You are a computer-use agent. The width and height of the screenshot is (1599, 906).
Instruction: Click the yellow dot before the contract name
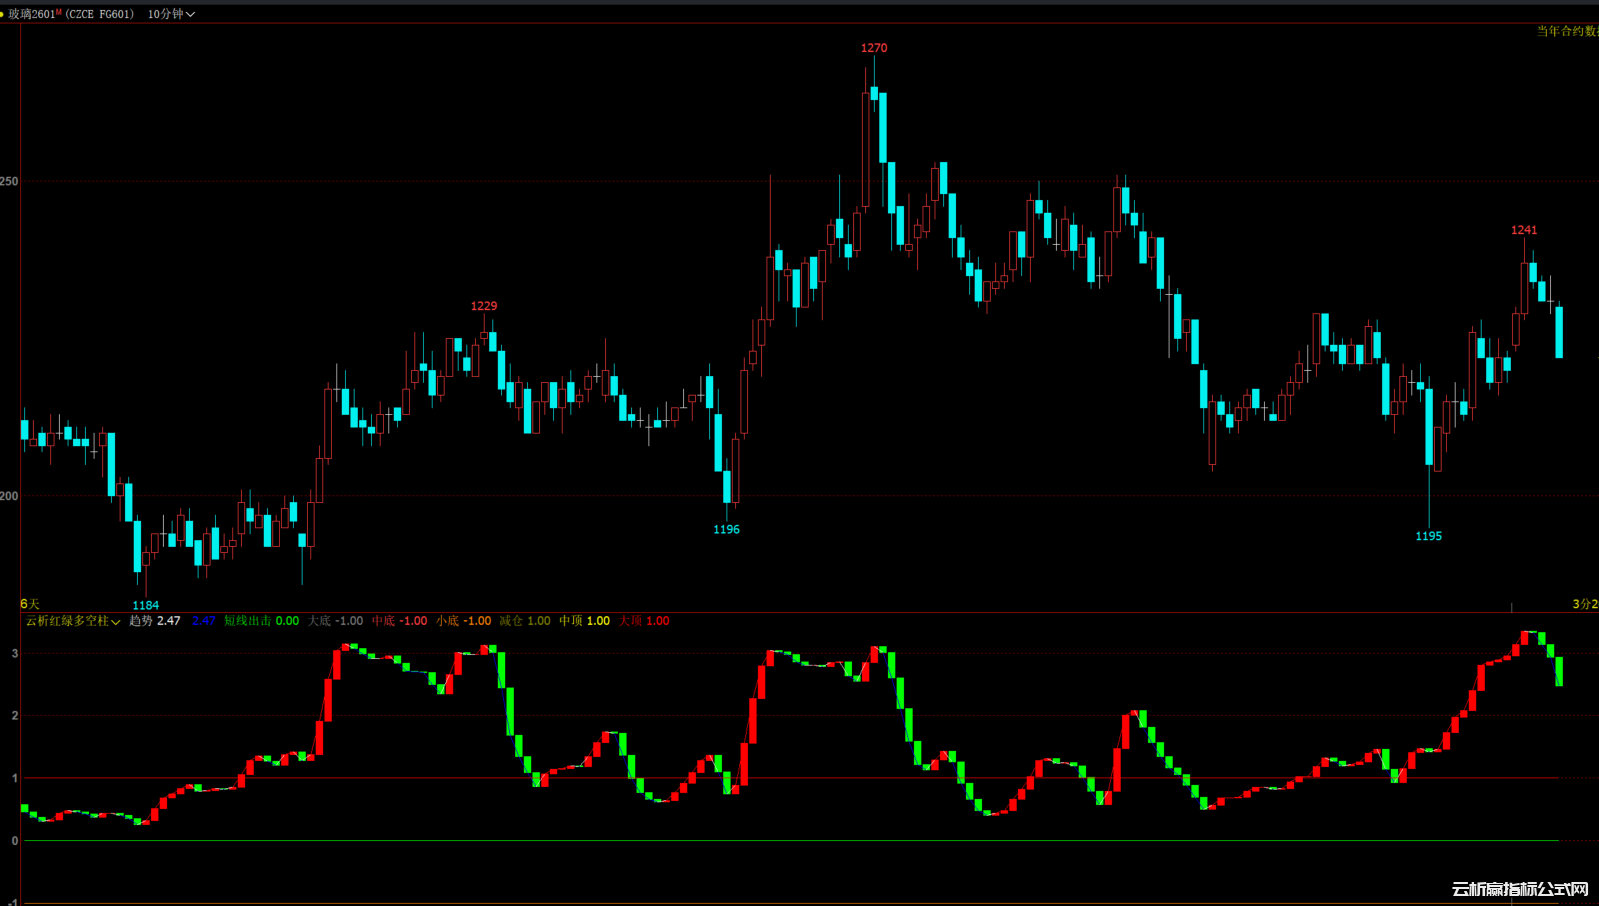[2, 14]
